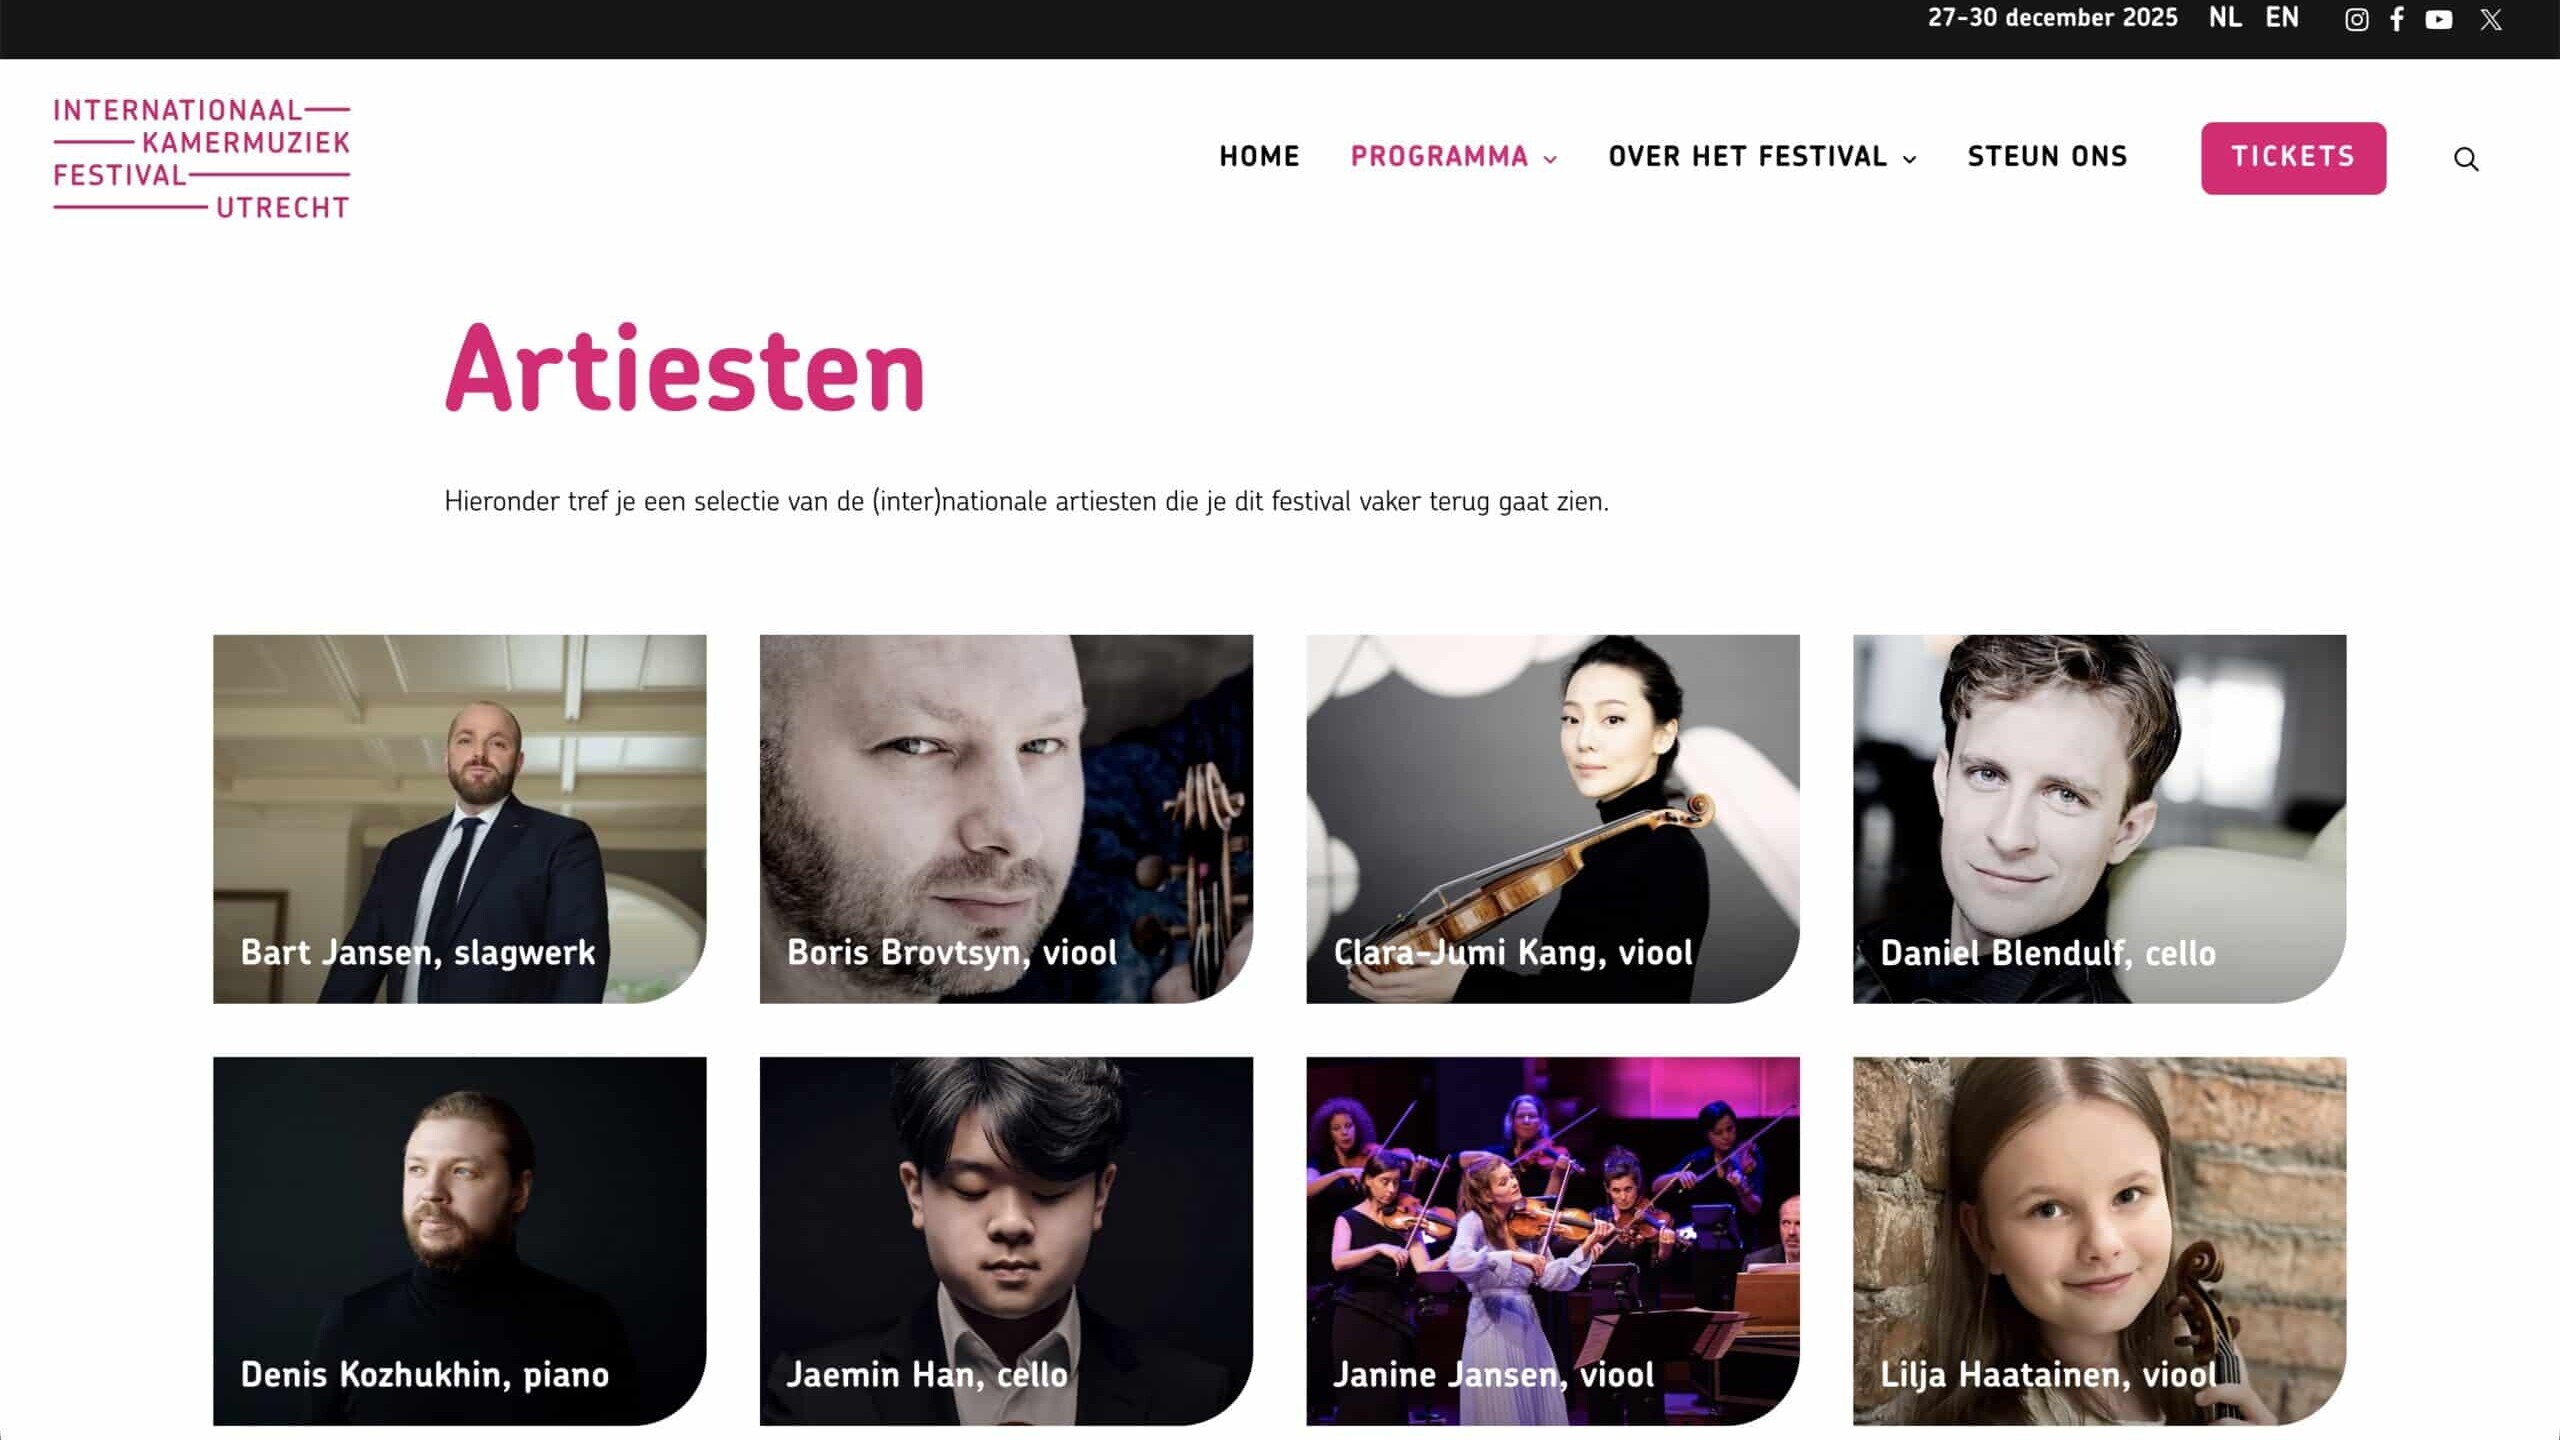
Task: Open Lilja Haatainen, viool artist card
Action: click(2098, 1240)
